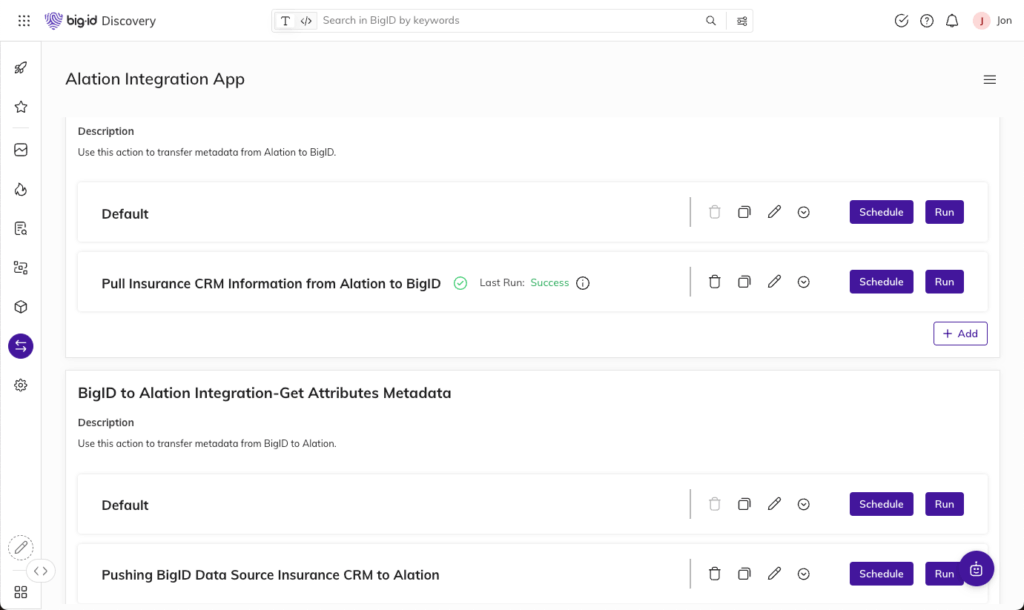Expand the first Default preset chevron
Image resolution: width=1024 pixels, height=610 pixels.
click(804, 212)
